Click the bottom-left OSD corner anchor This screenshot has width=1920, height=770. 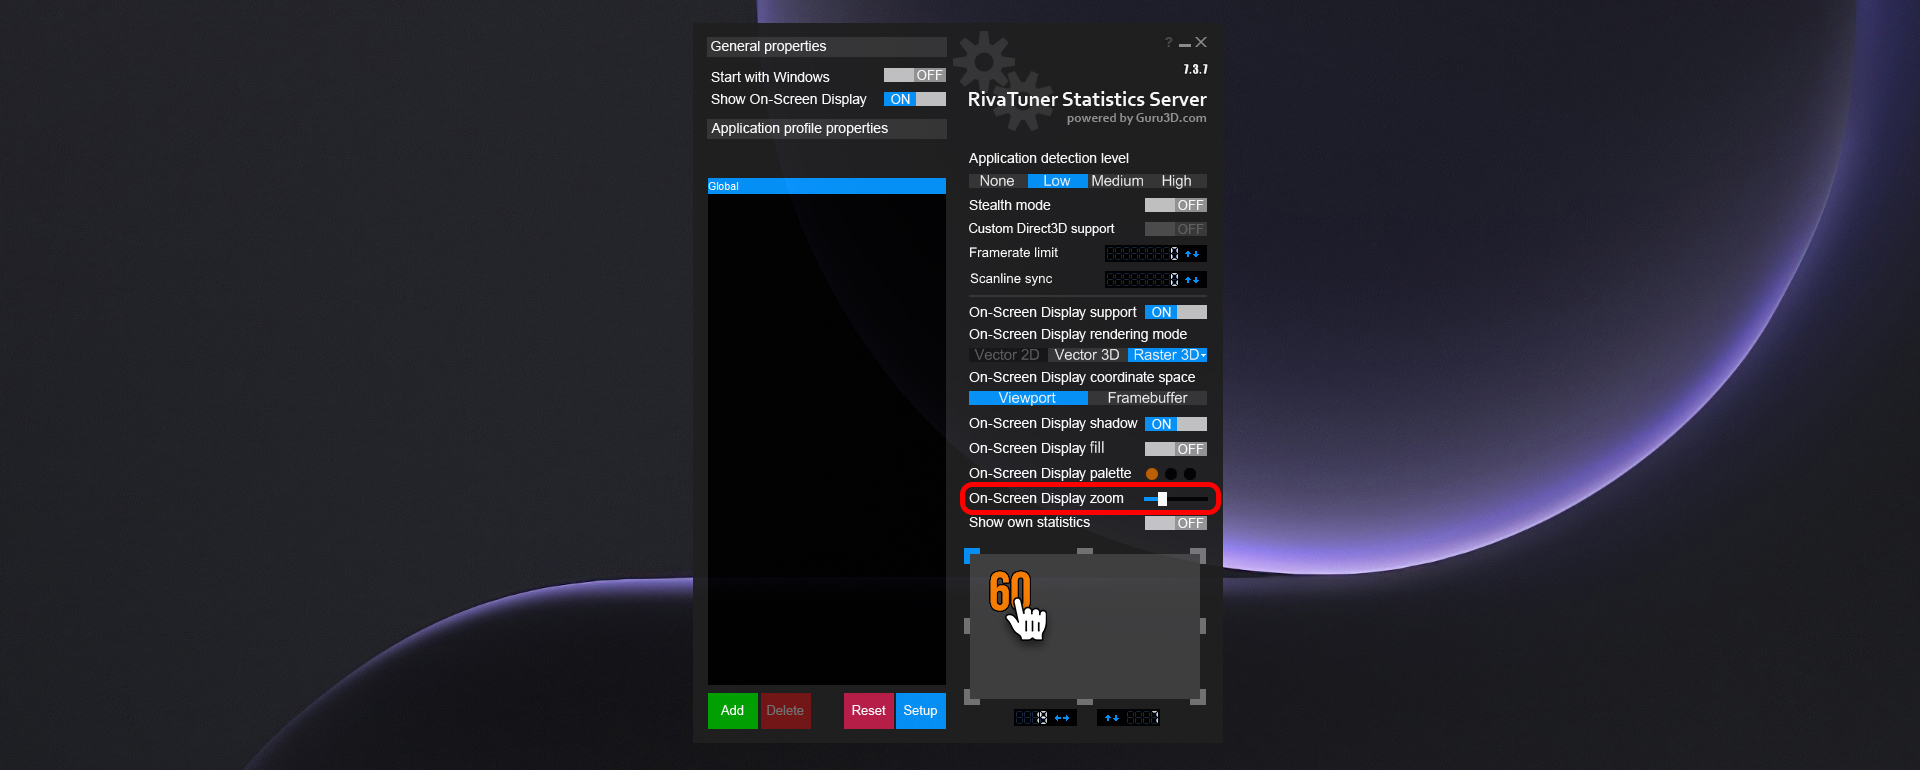(x=971, y=697)
